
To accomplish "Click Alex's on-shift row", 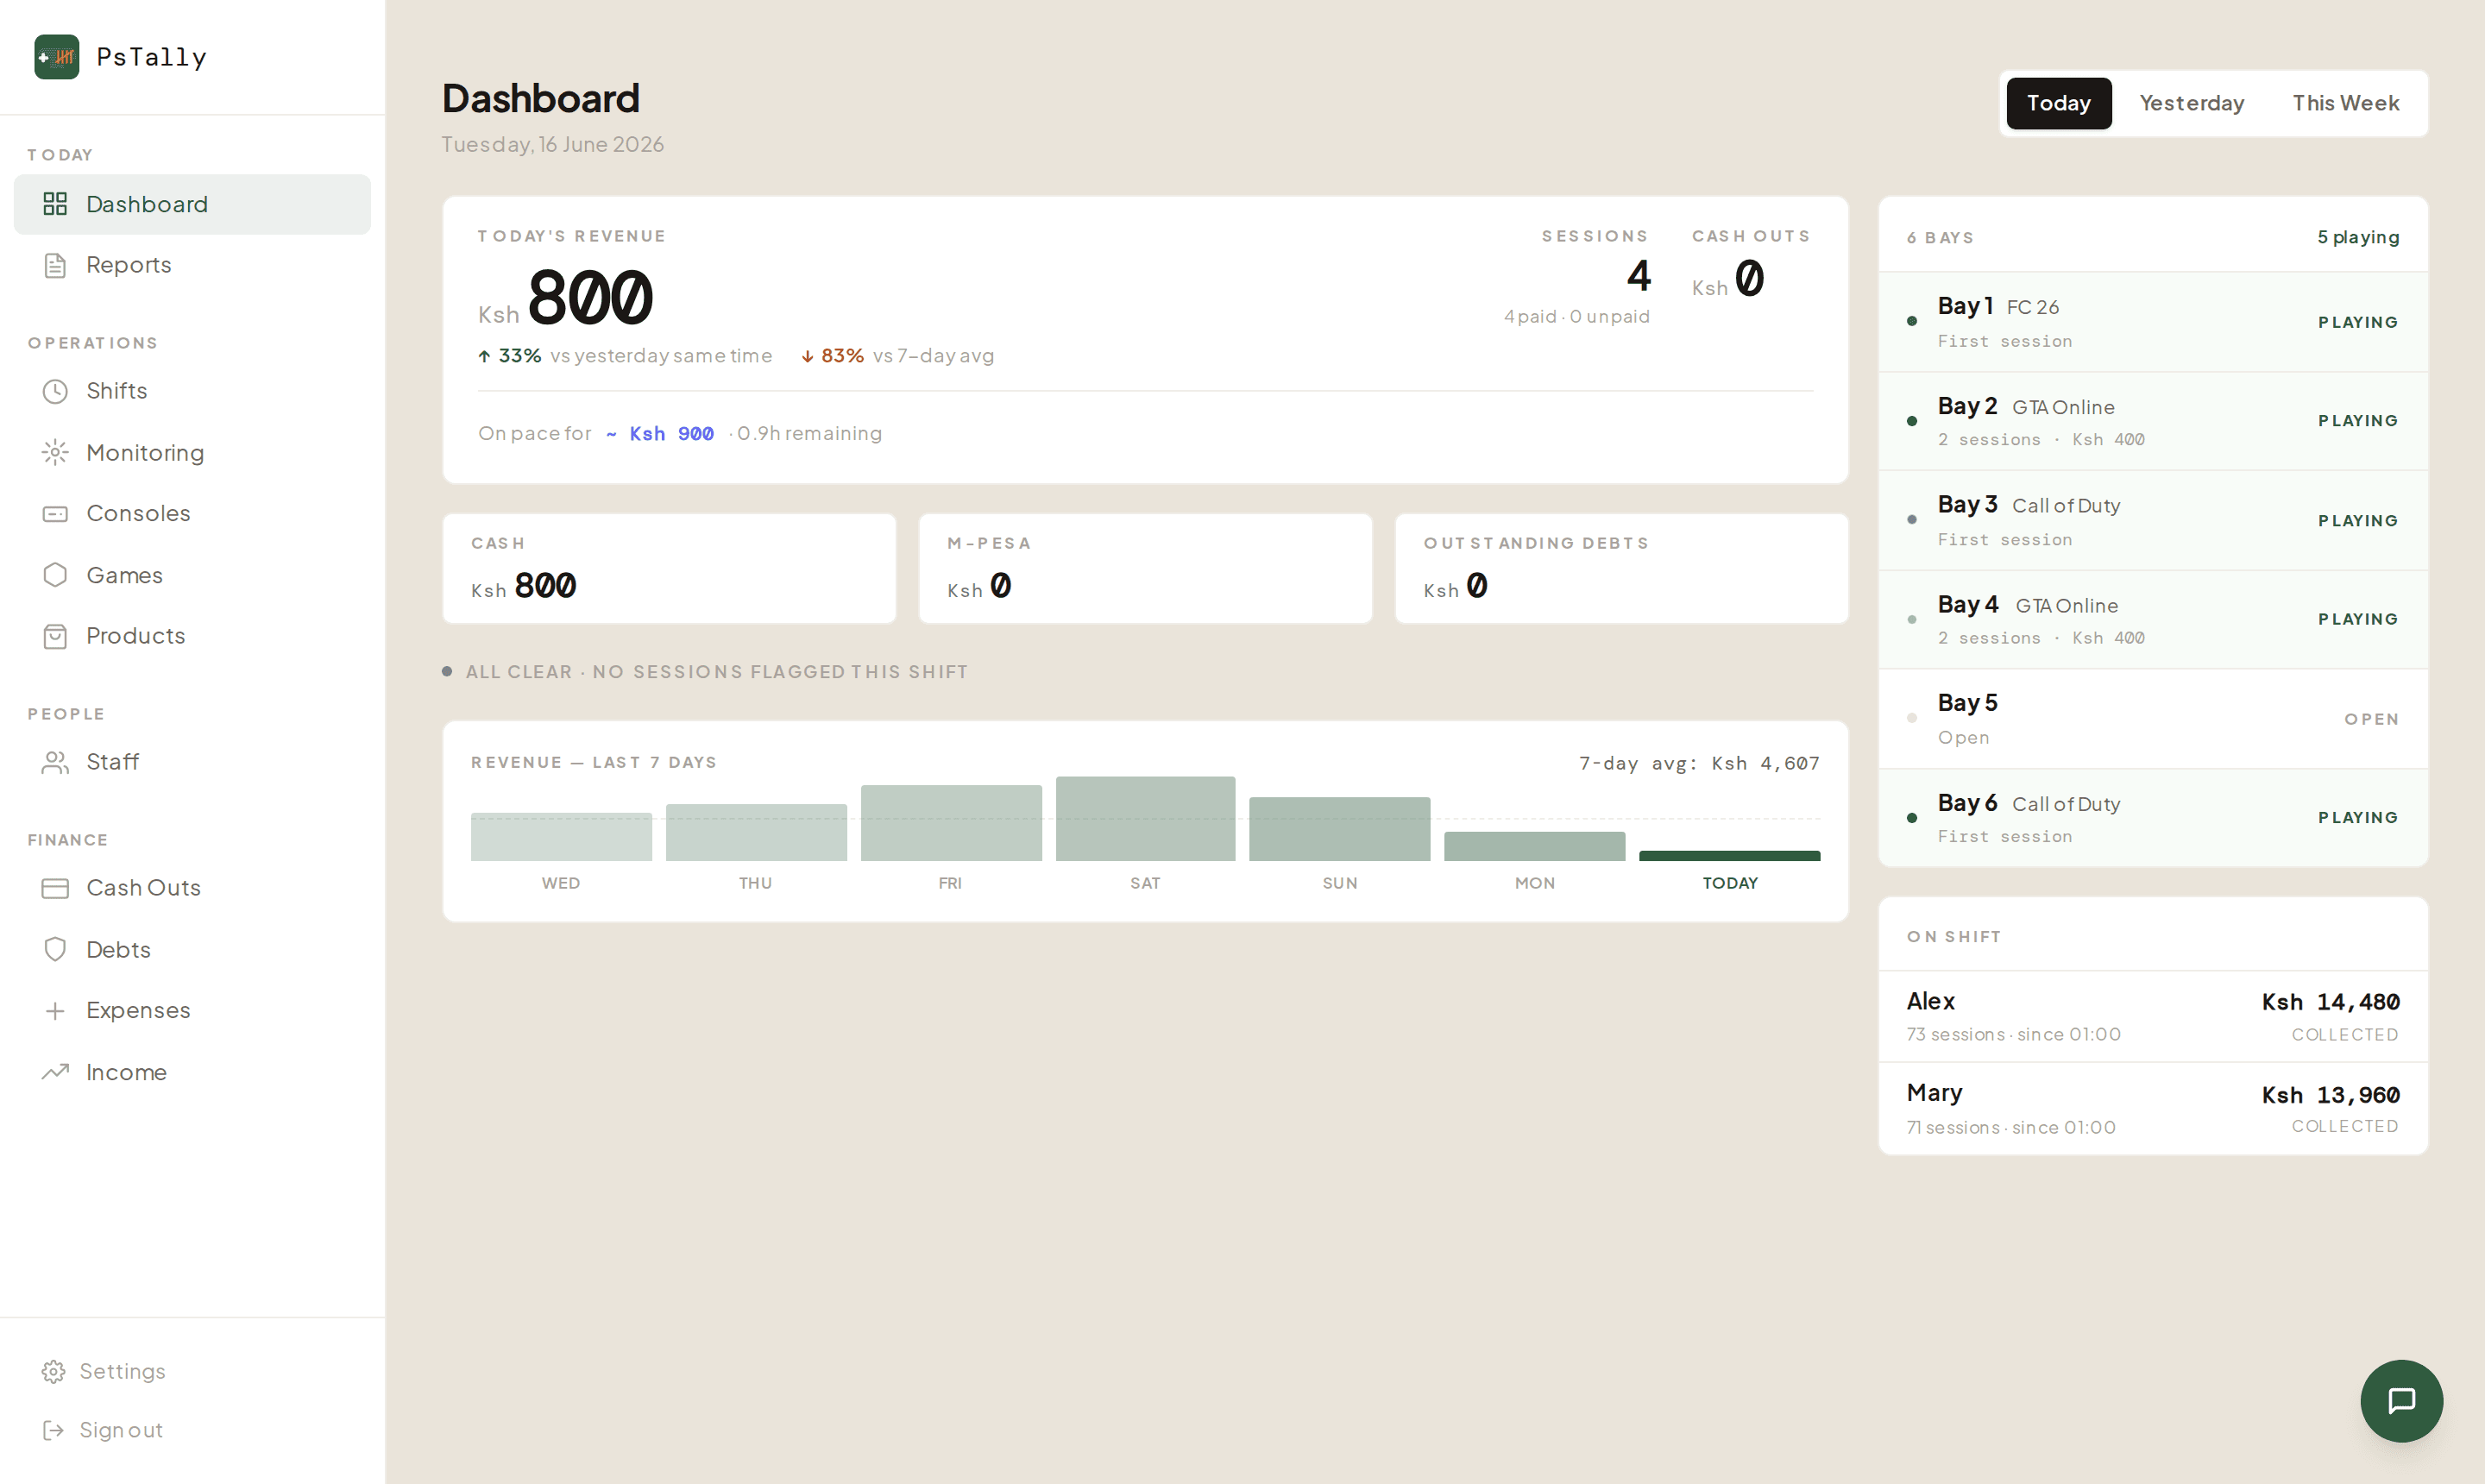I will click(2153, 1016).
